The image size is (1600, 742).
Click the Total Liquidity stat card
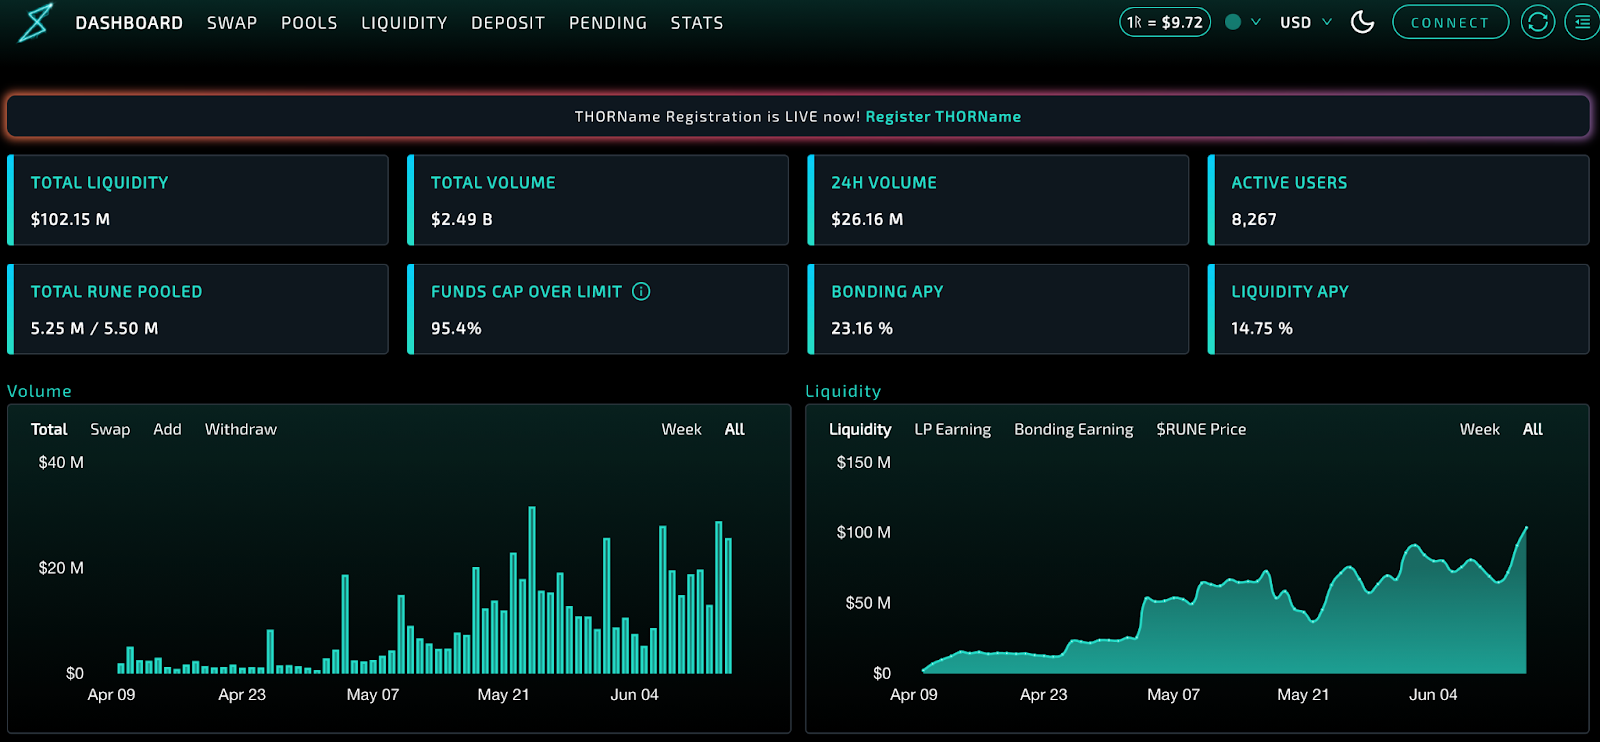198,200
